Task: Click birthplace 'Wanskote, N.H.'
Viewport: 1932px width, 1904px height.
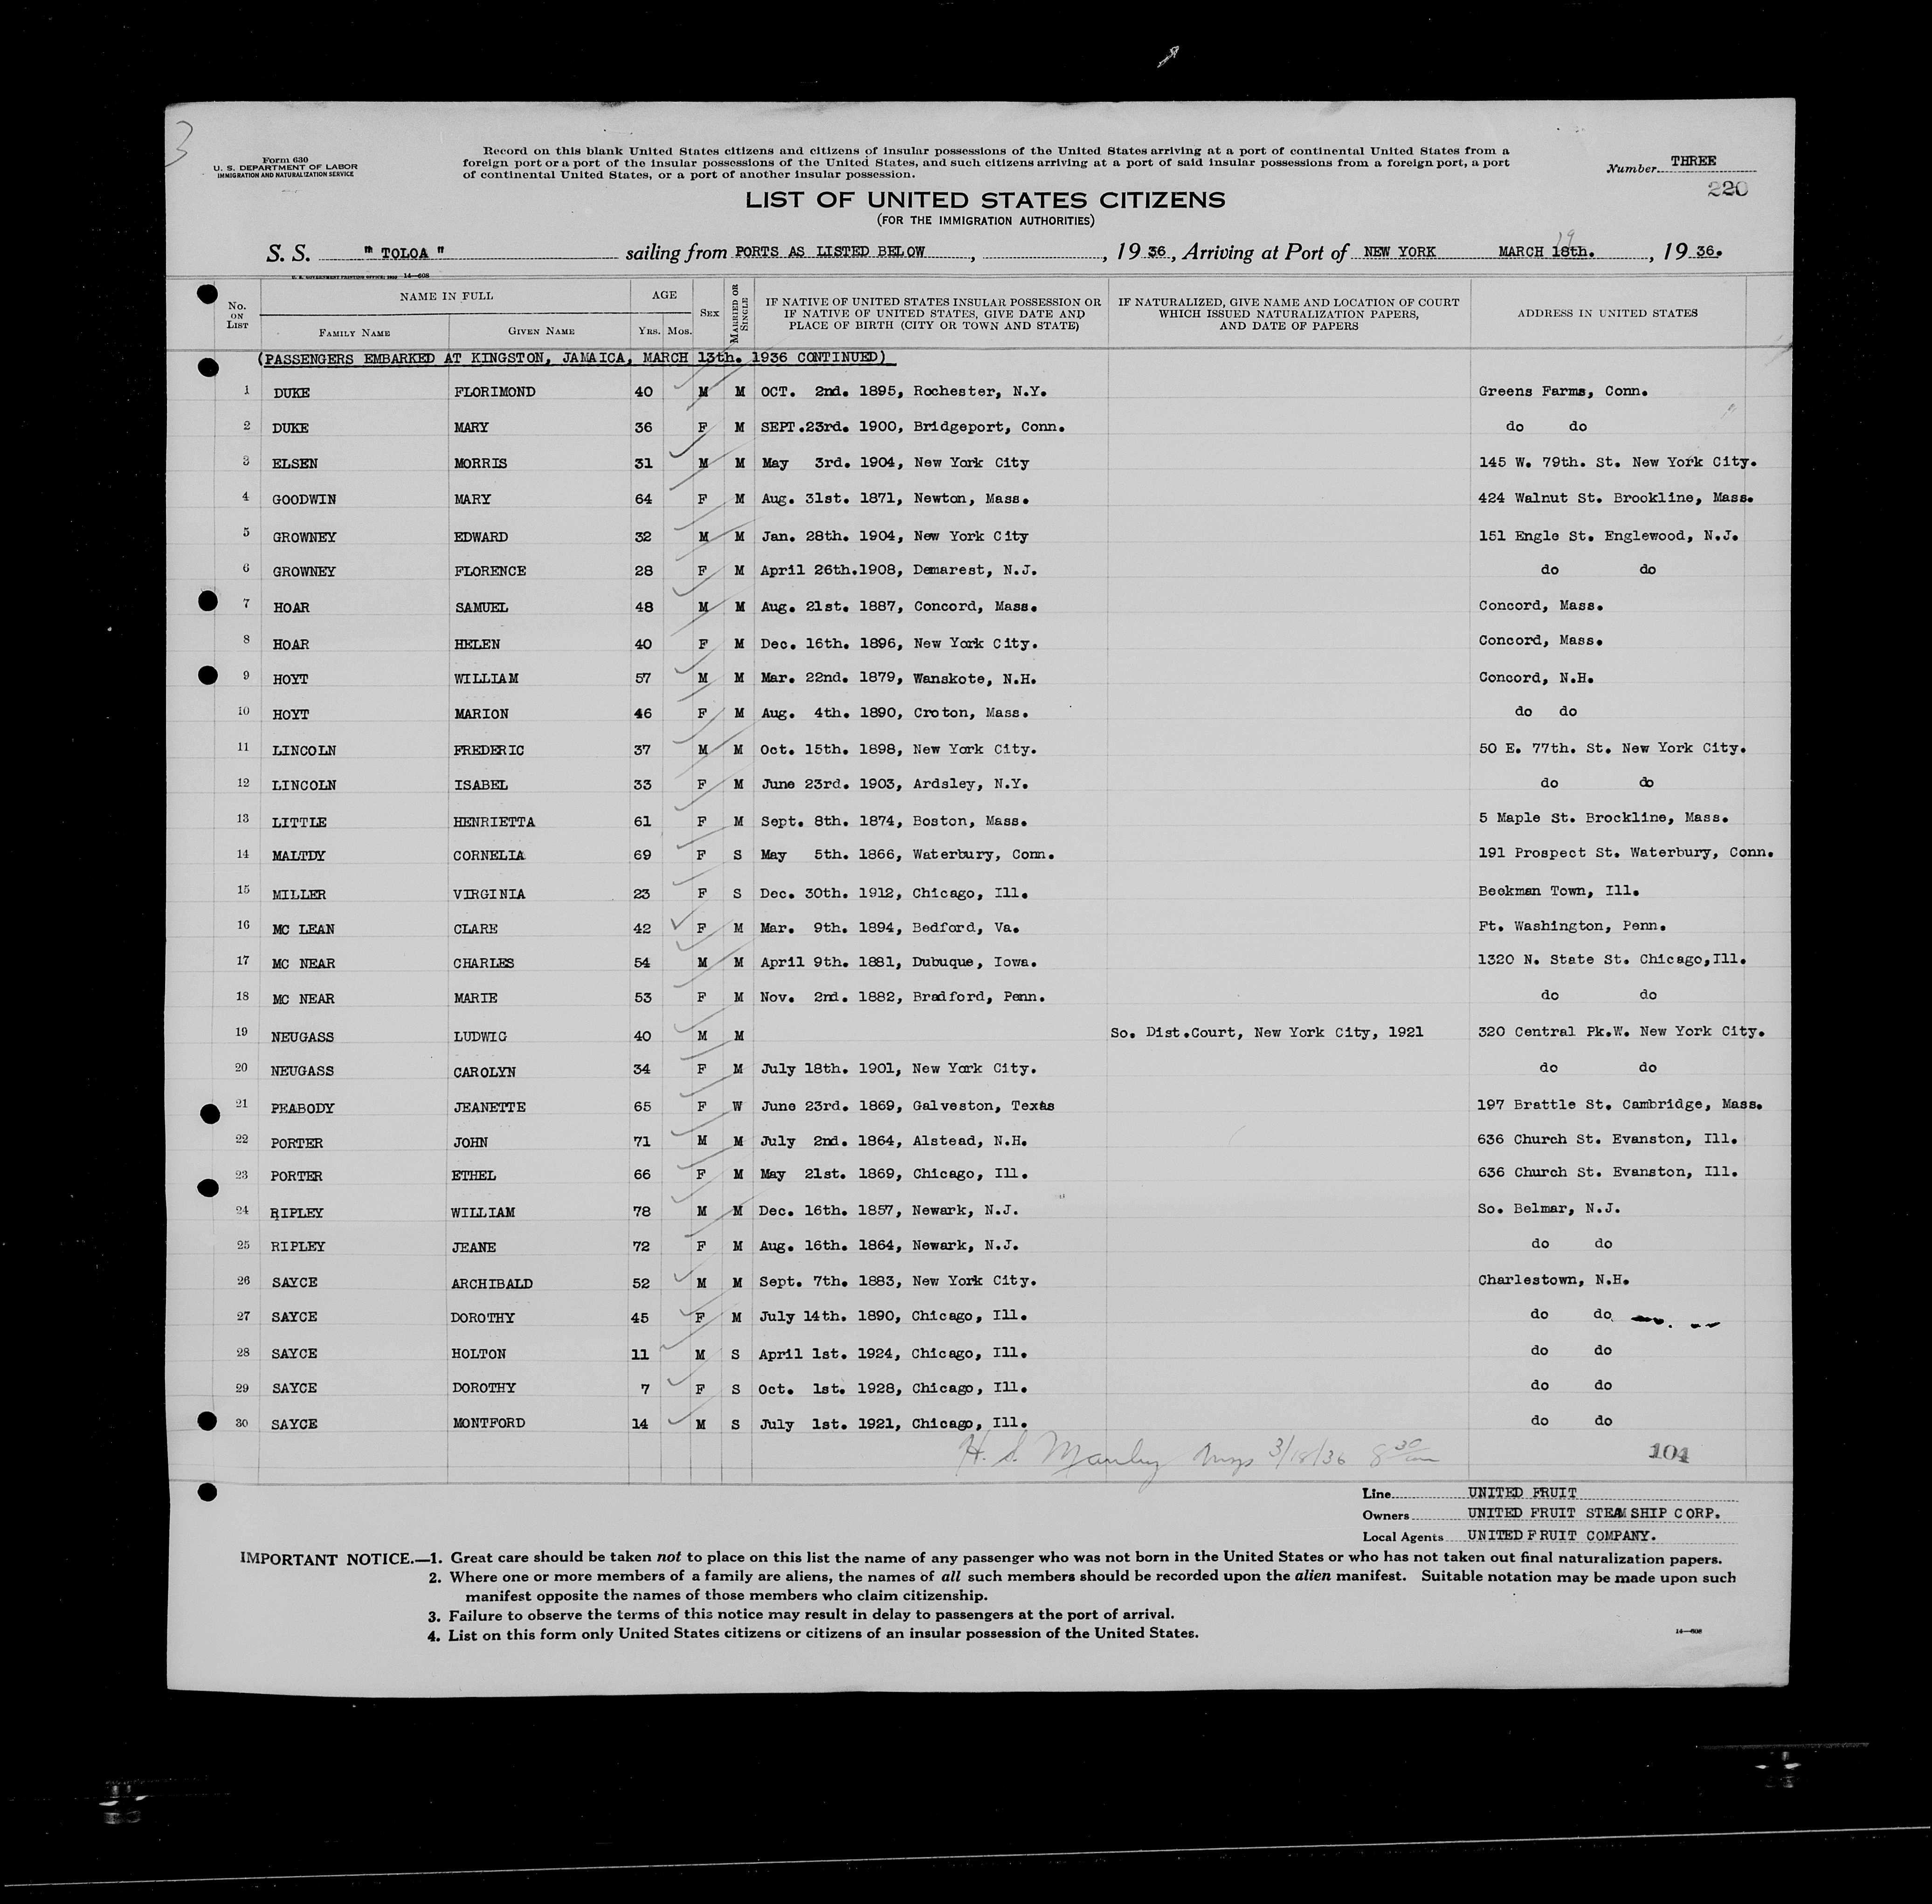Action: coord(974,678)
